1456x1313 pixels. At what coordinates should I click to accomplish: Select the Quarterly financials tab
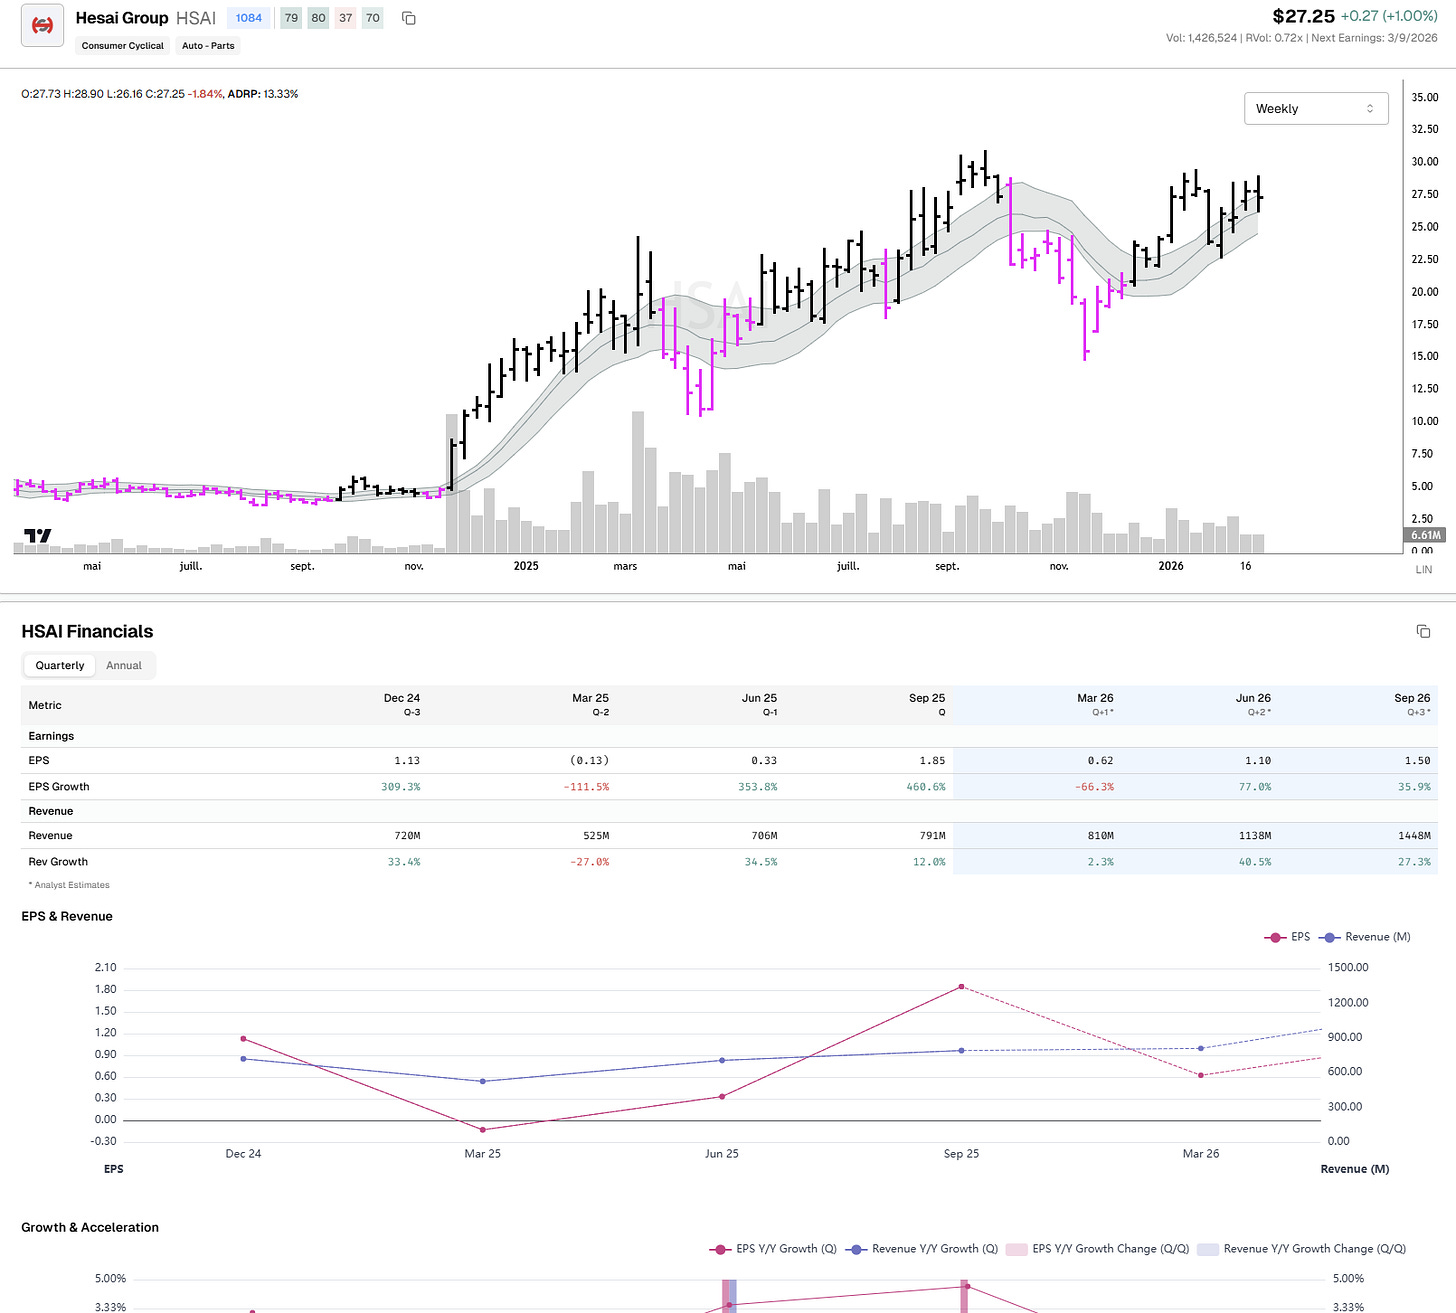[x=60, y=665]
